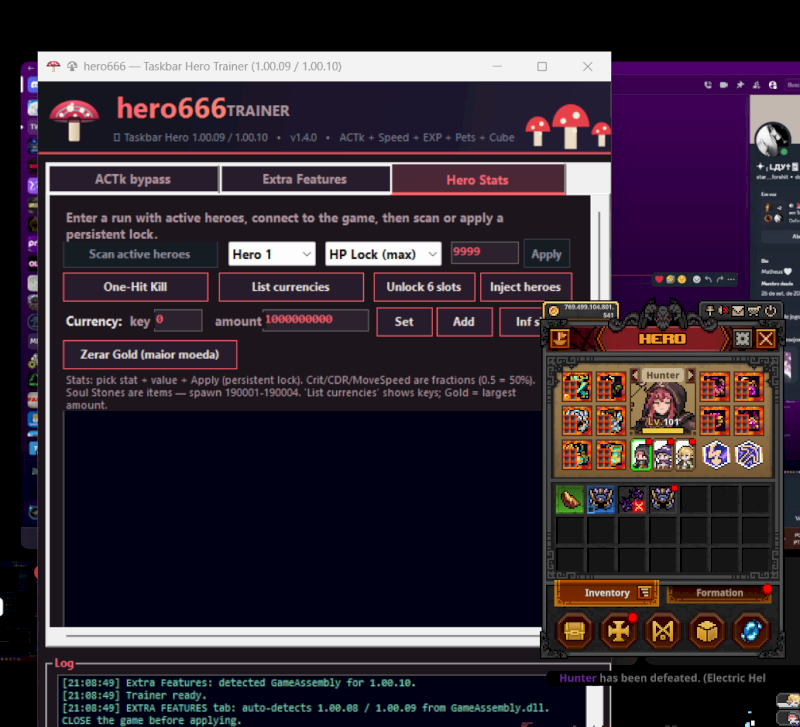Select the Hero Stats tab
The width and height of the screenshot is (800, 727).
click(478, 180)
